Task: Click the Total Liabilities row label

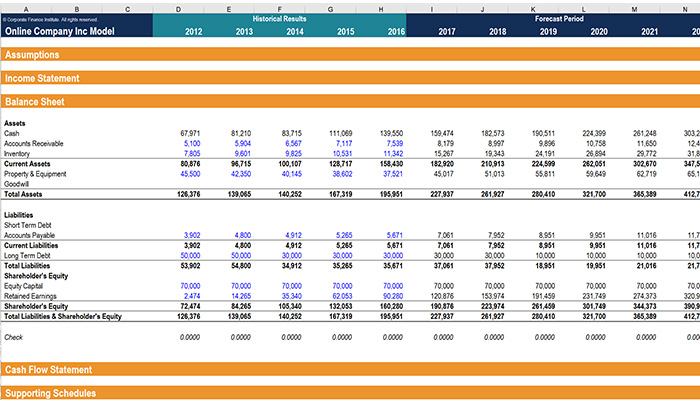Action: pos(27,266)
